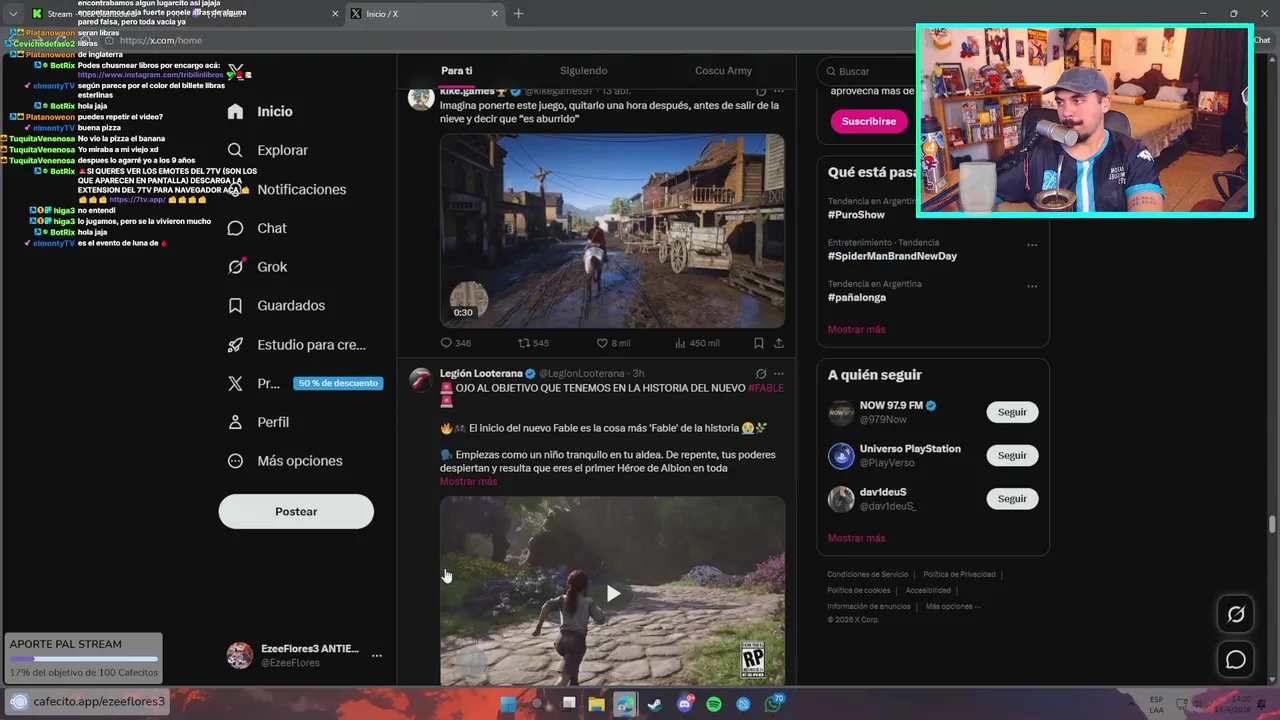Open Condiciones de Servicio link

[x=868, y=575]
